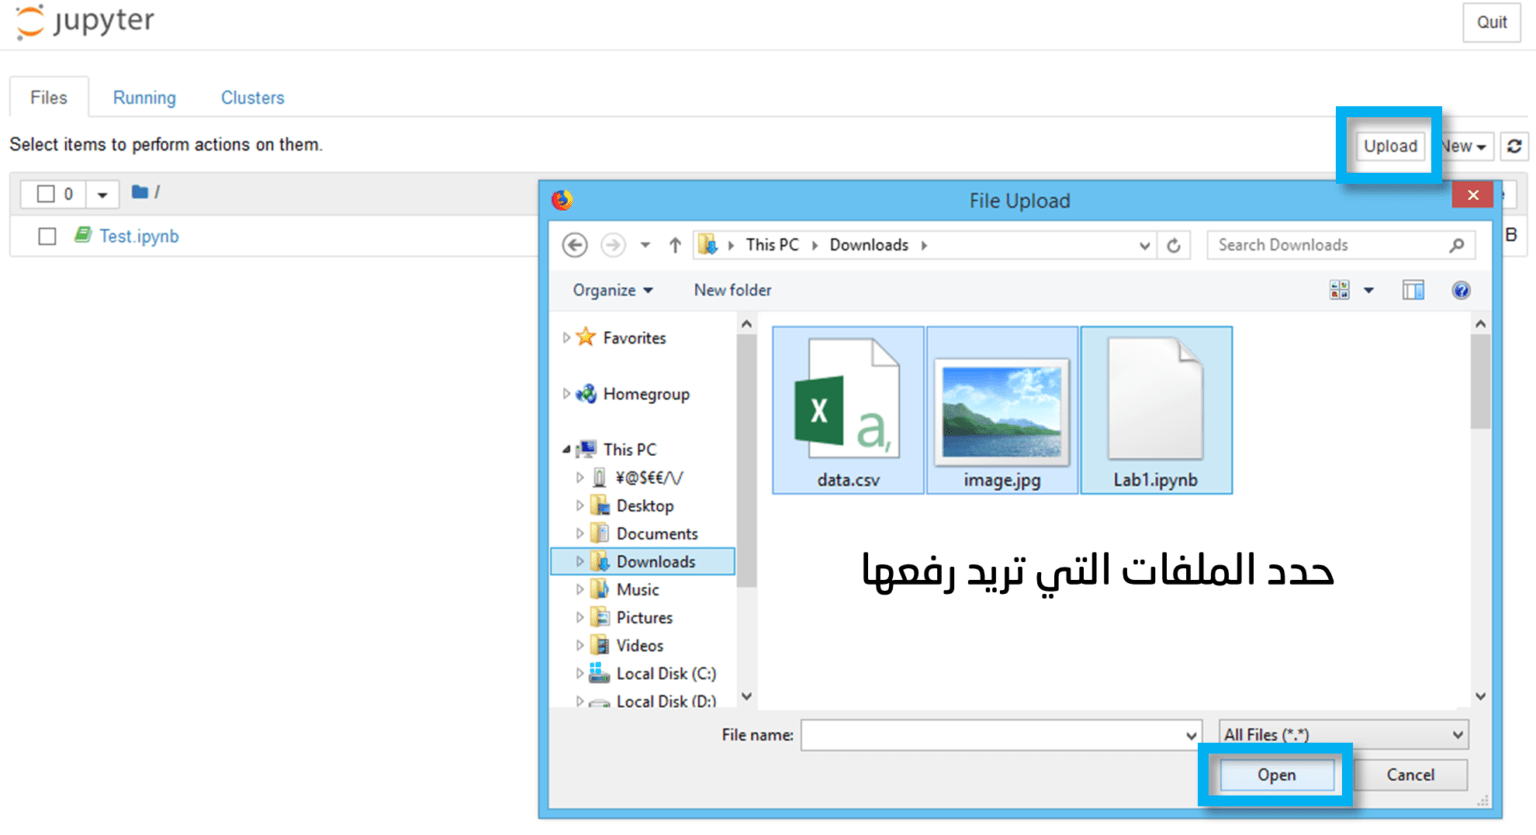Click the Help icon in the dialog toolbar

pyautogui.click(x=1461, y=290)
